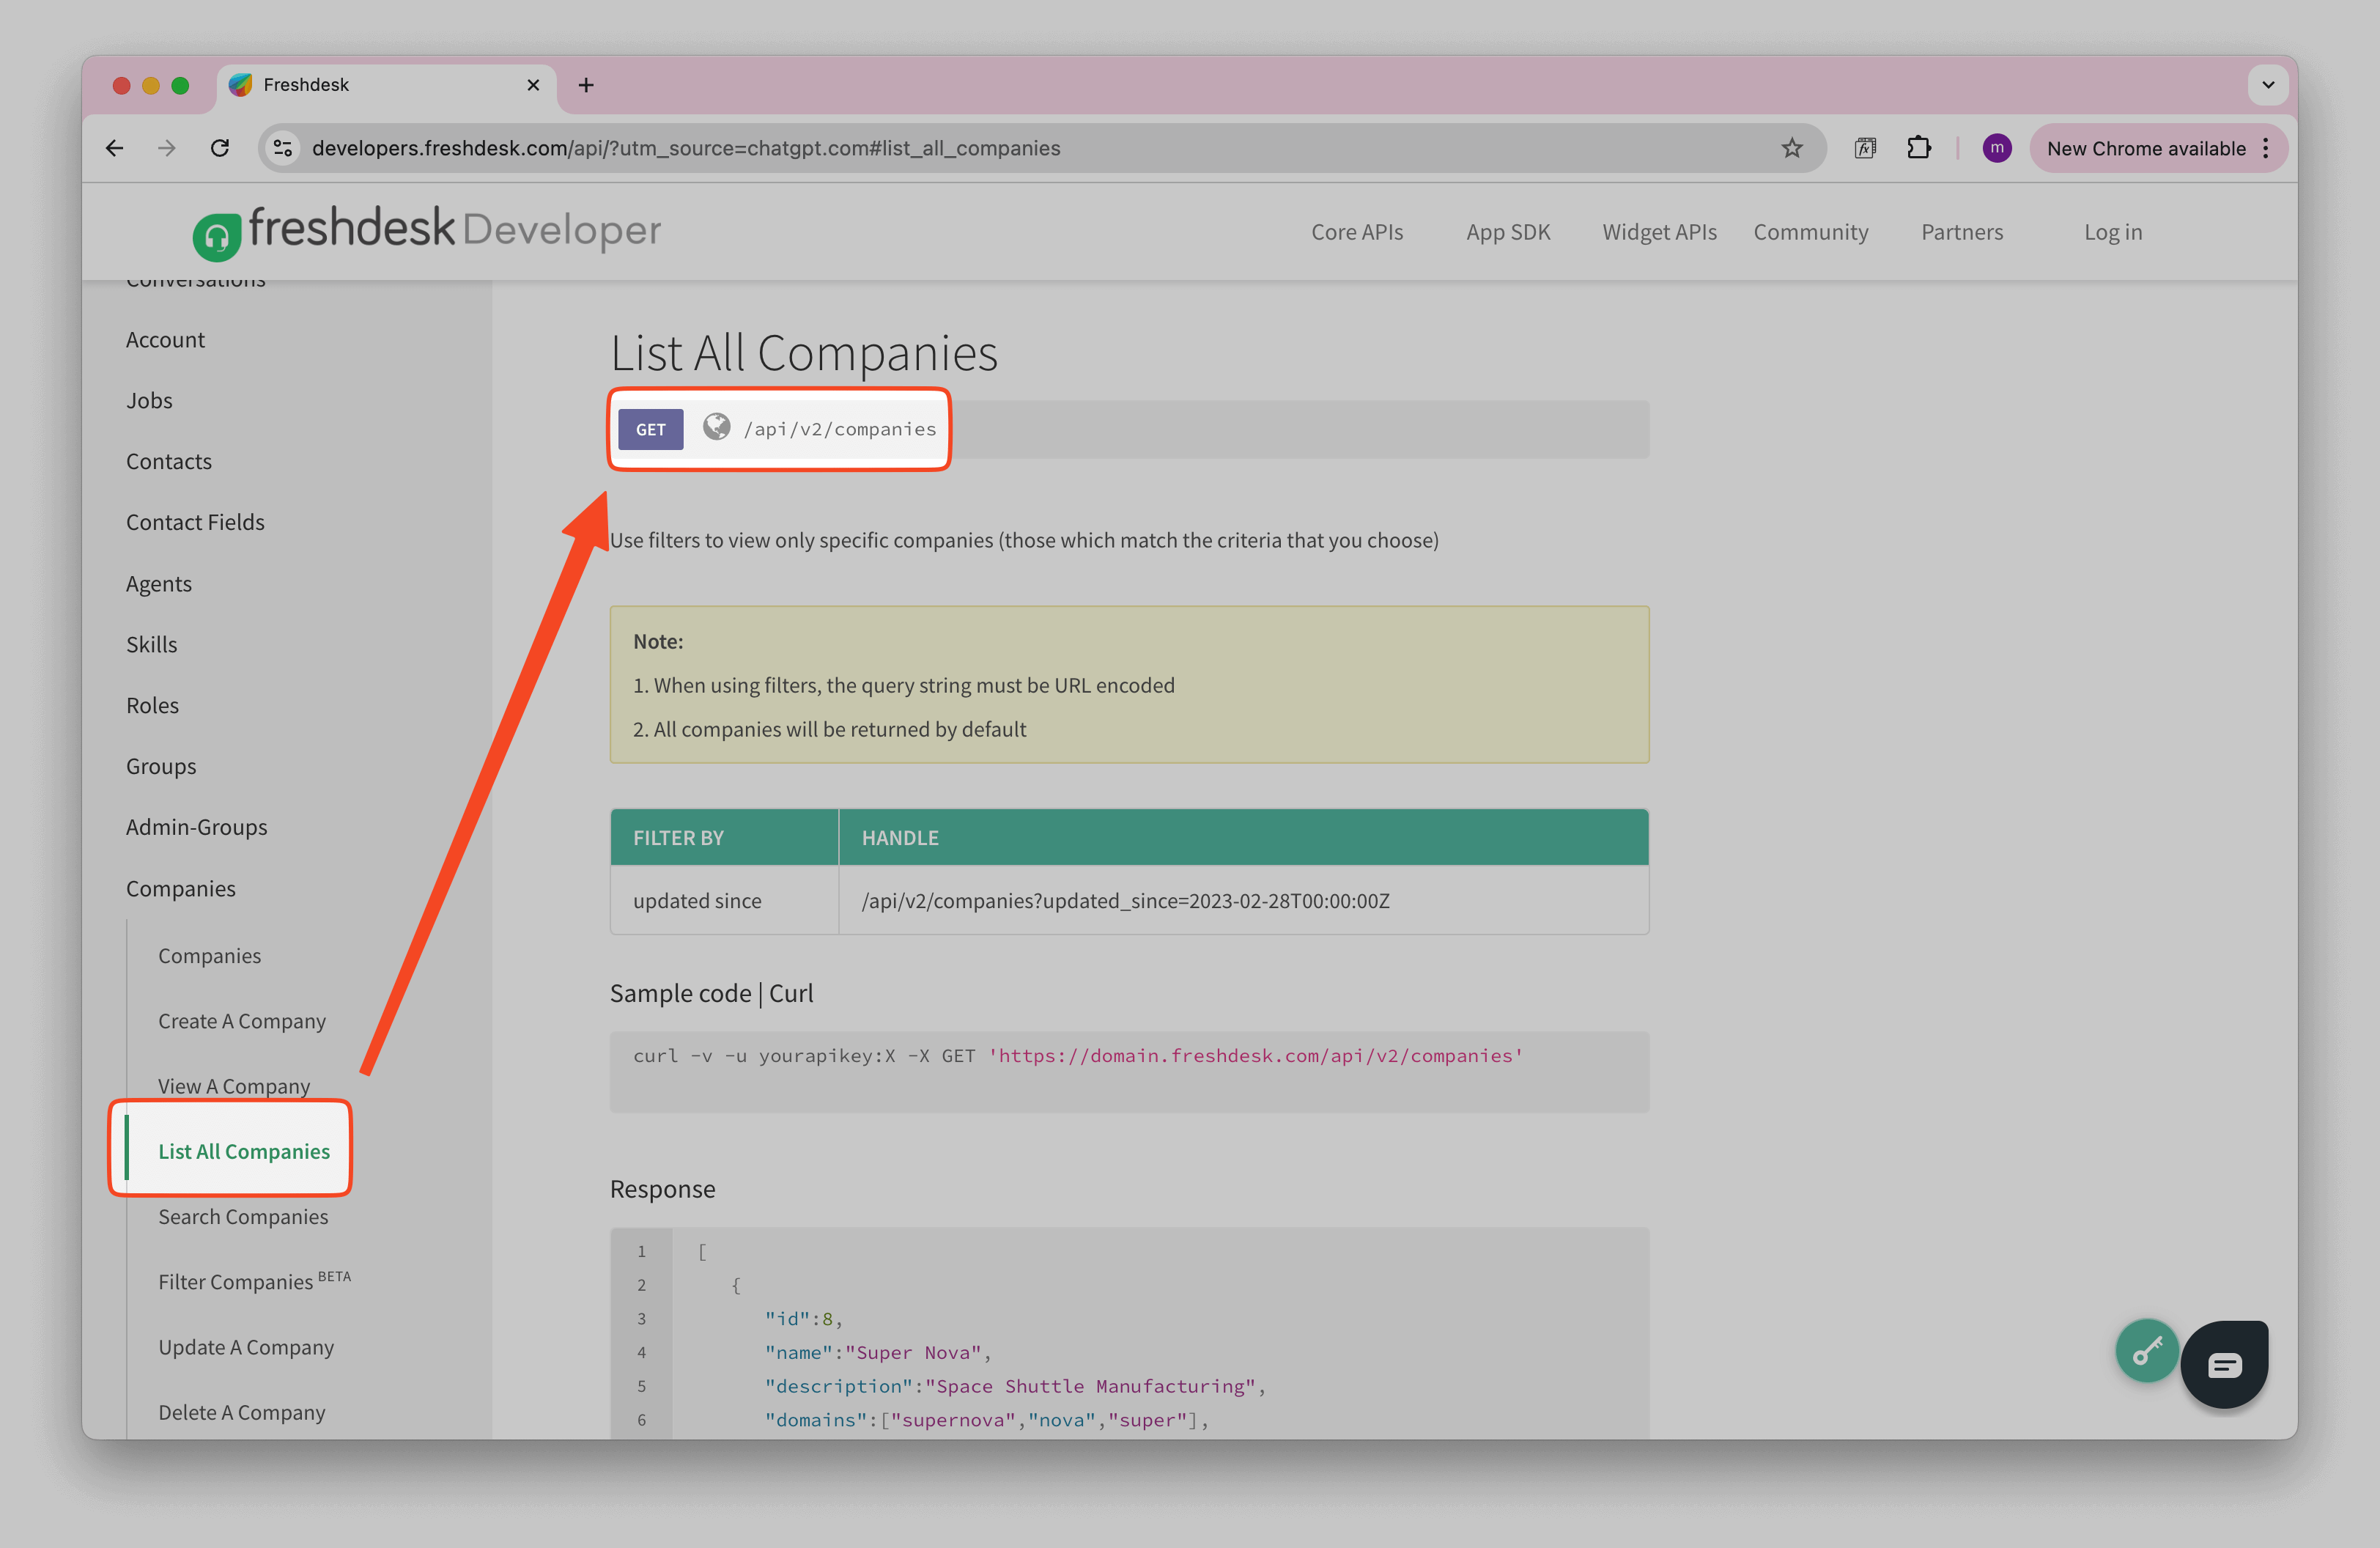Screen dimensions: 2380x1548
Task: Click the 'Sample code | Curl' heading
Action: tap(711, 993)
